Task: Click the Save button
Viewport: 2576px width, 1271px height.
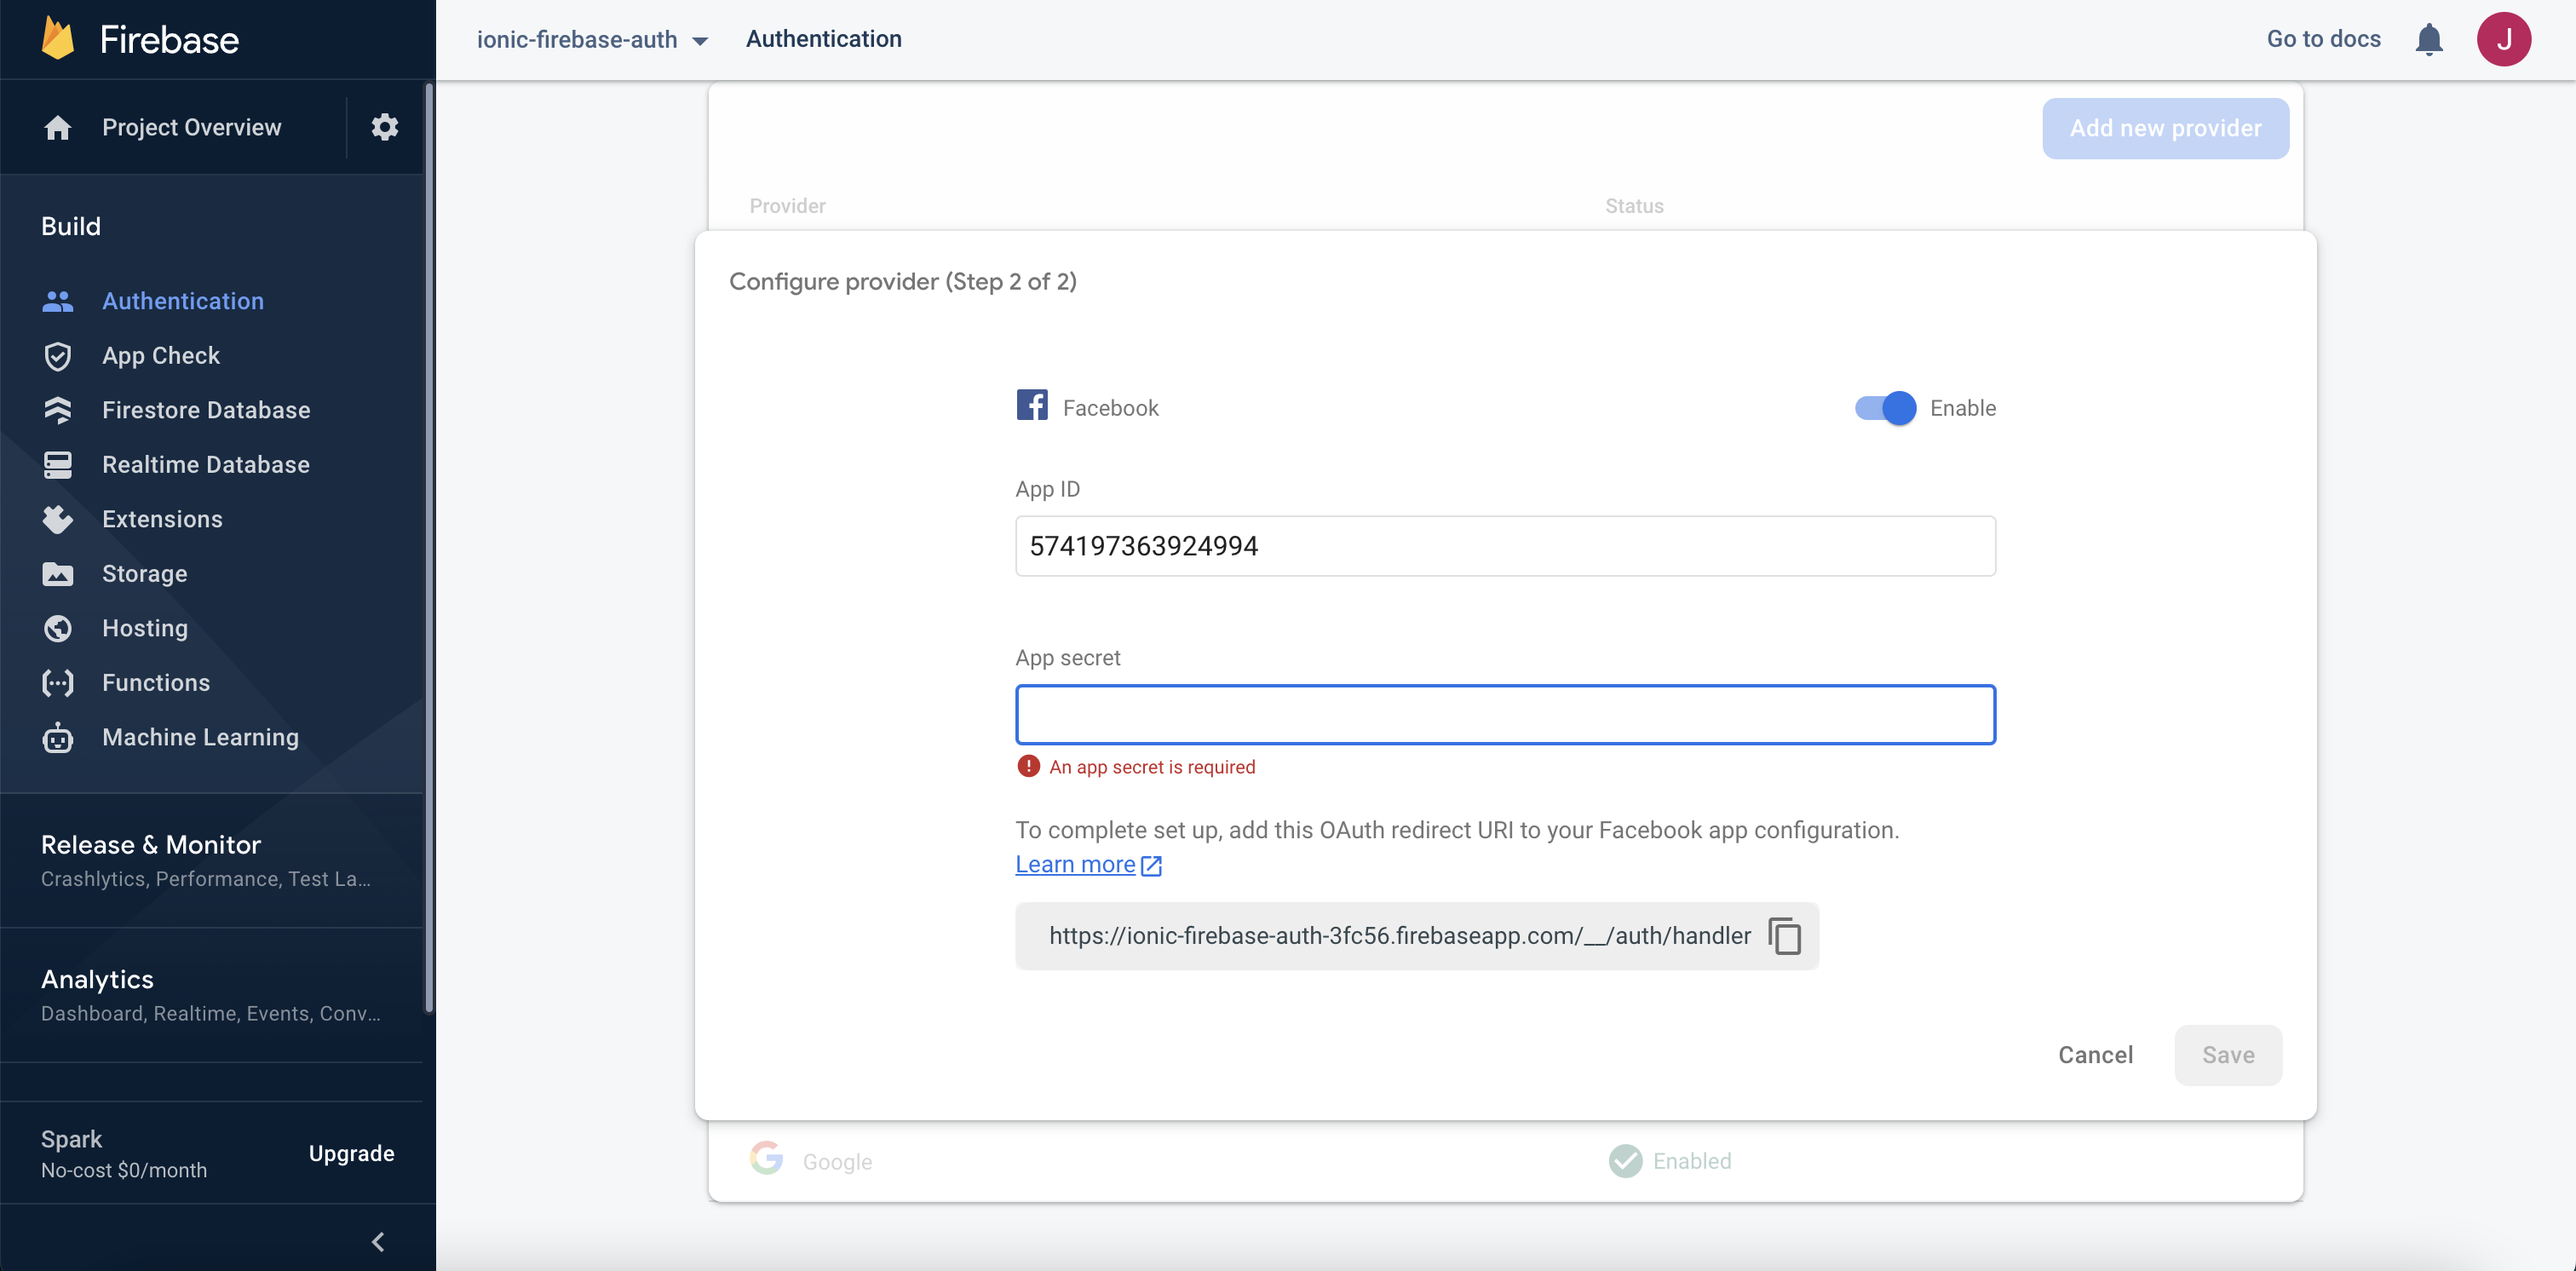Action: click(2228, 1055)
